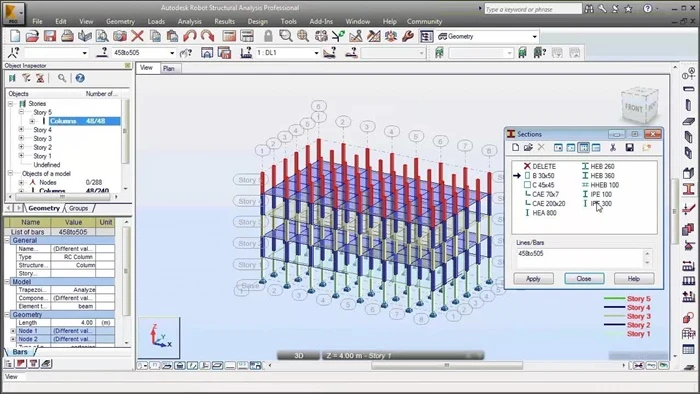Image resolution: width=700 pixels, height=394 pixels.
Task: Expand the Story 4 tree node
Action: pos(21,129)
